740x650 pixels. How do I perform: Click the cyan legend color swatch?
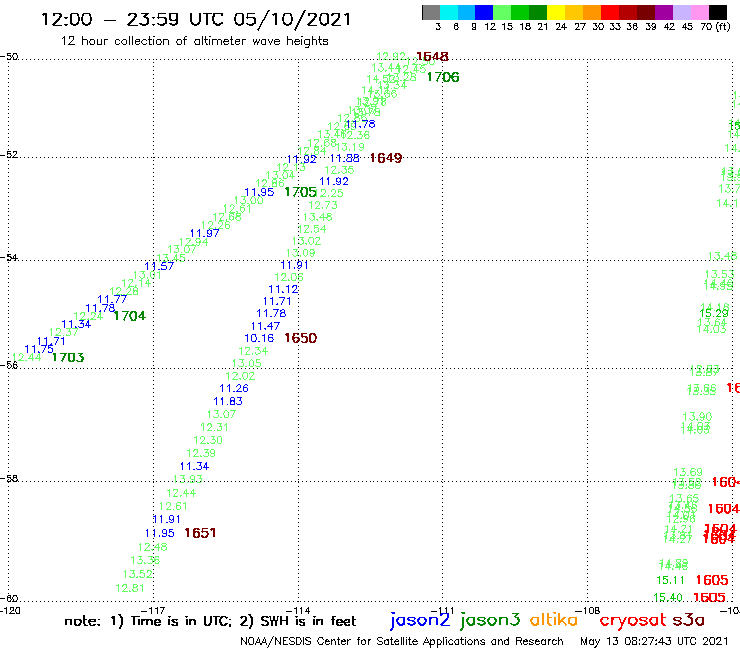[x=449, y=13]
